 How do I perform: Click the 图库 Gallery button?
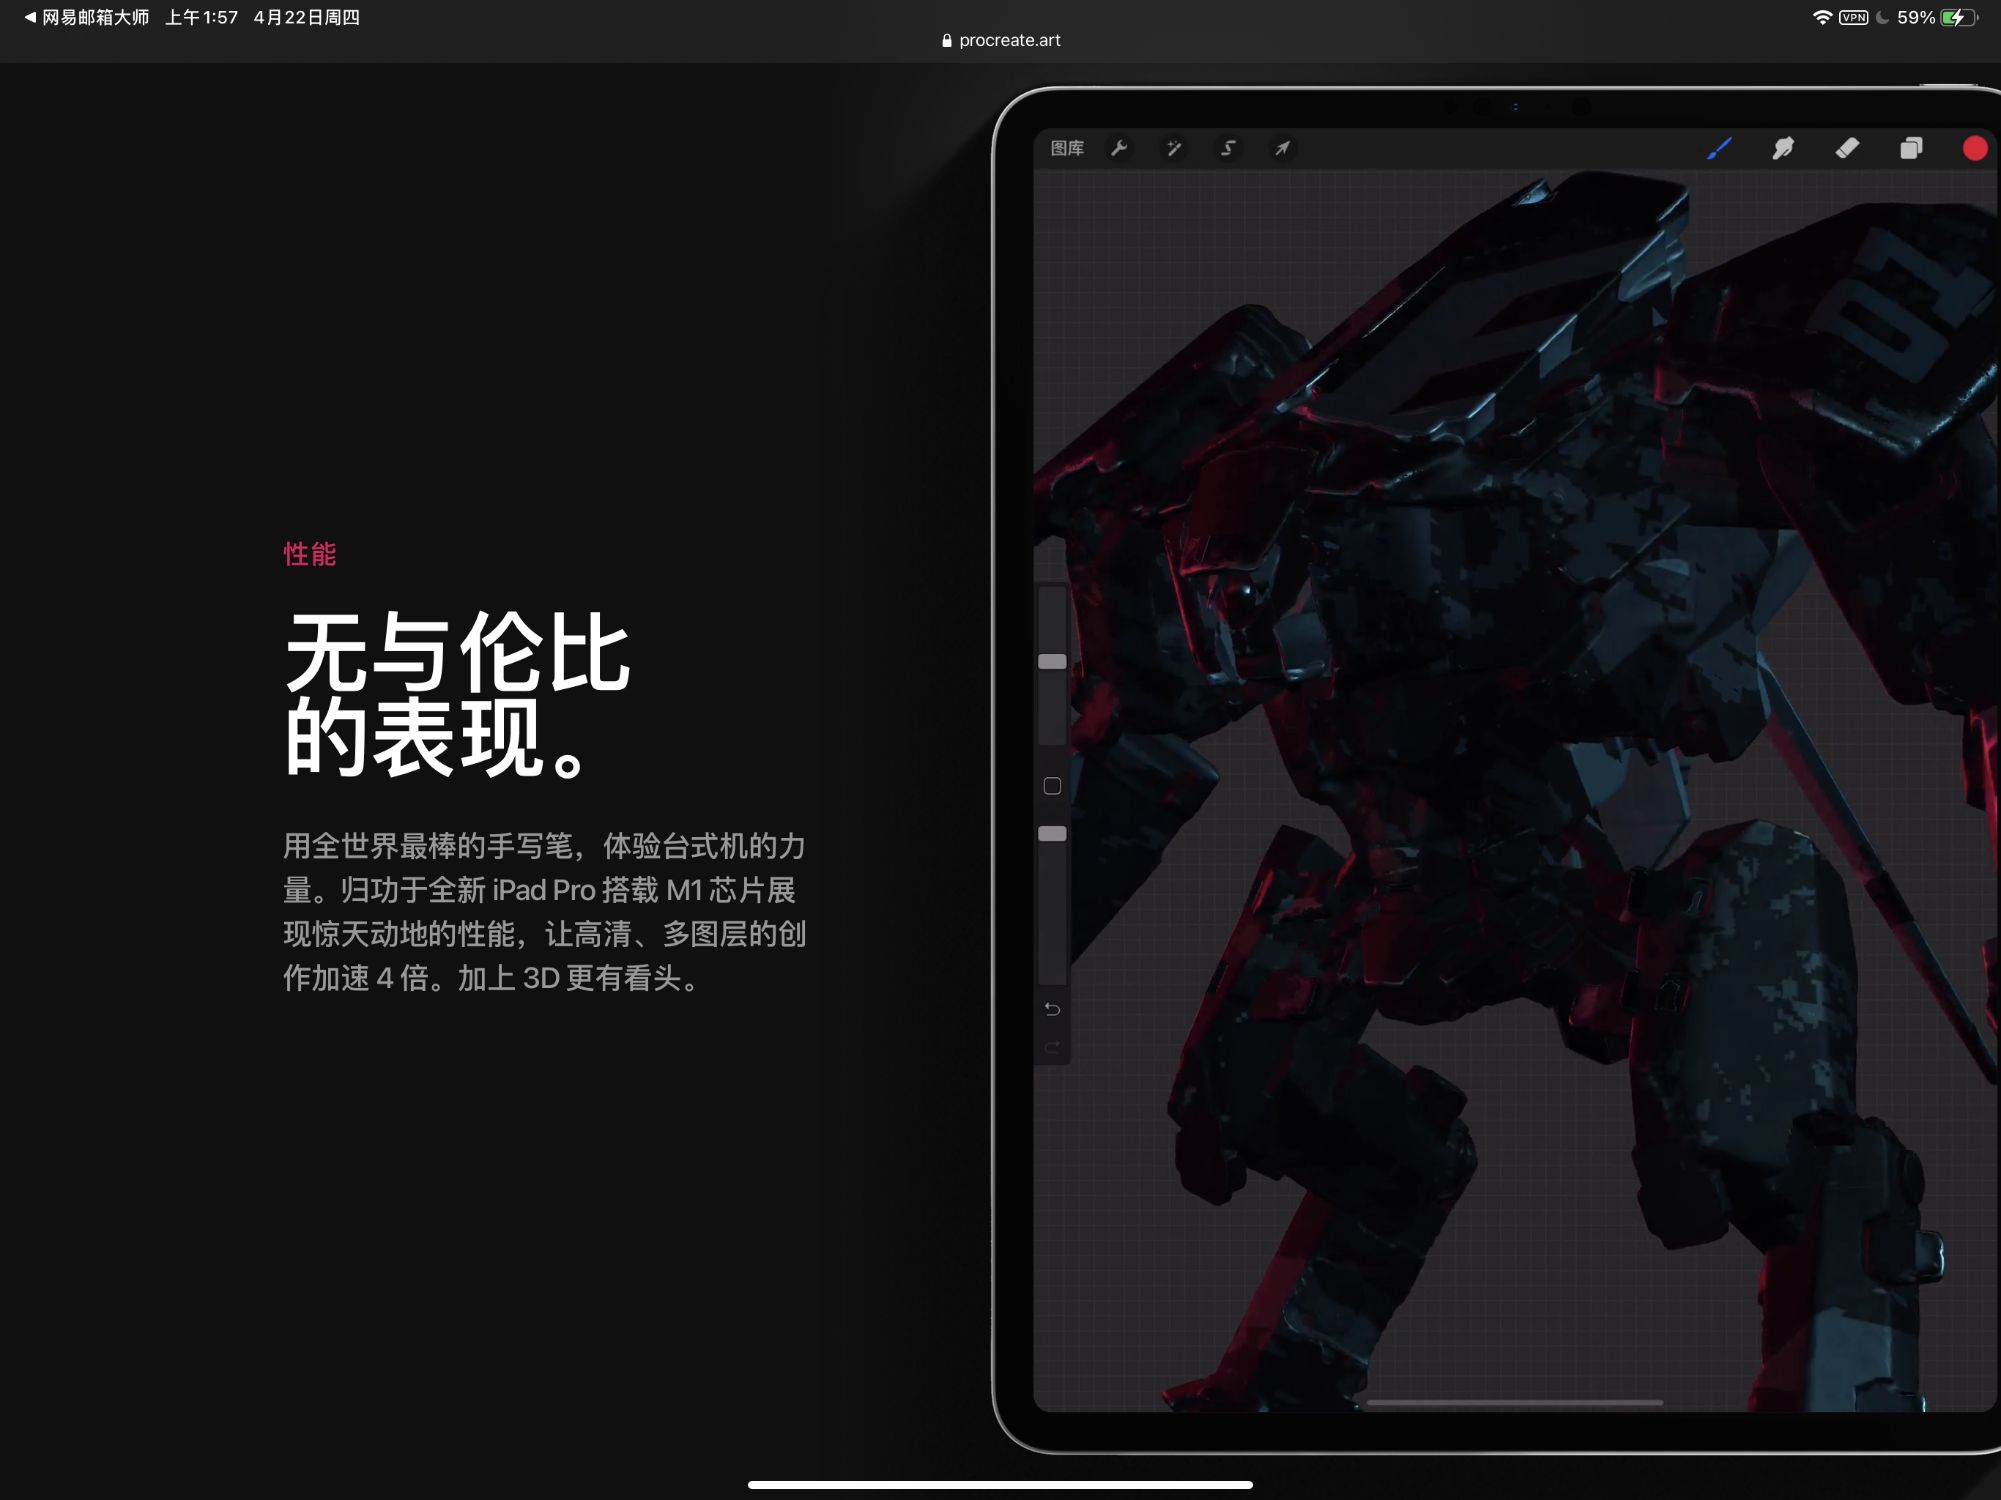[1067, 148]
